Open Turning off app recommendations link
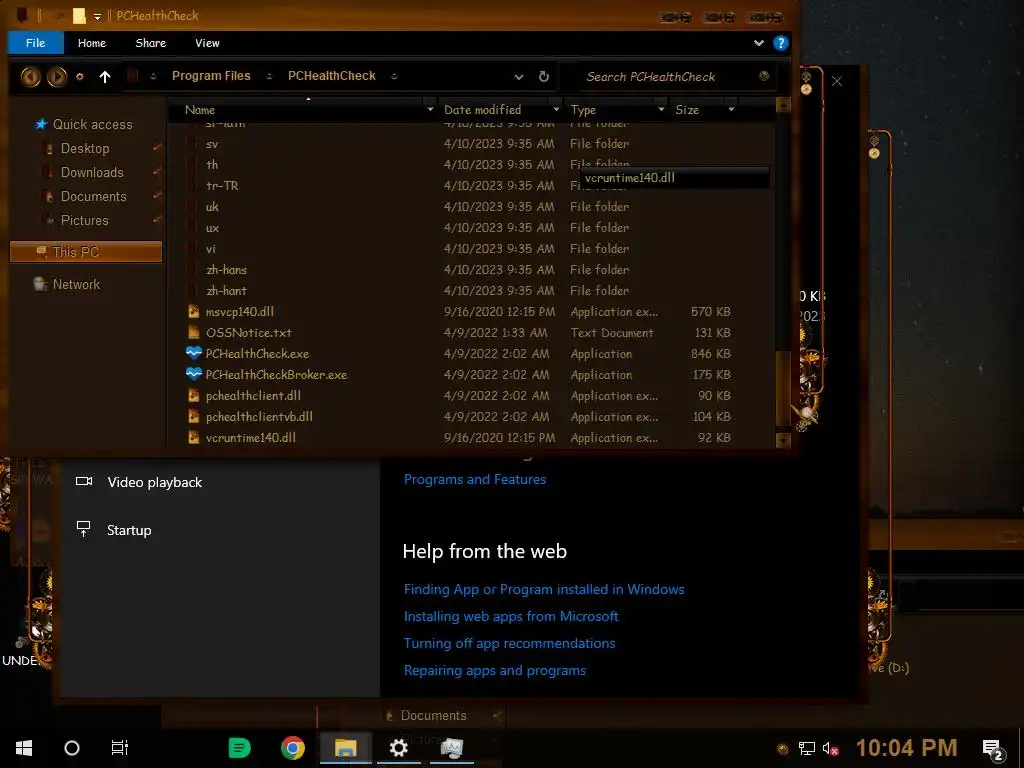Image resolution: width=1024 pixels, height=768 pixels. click(x=509, y=643)
